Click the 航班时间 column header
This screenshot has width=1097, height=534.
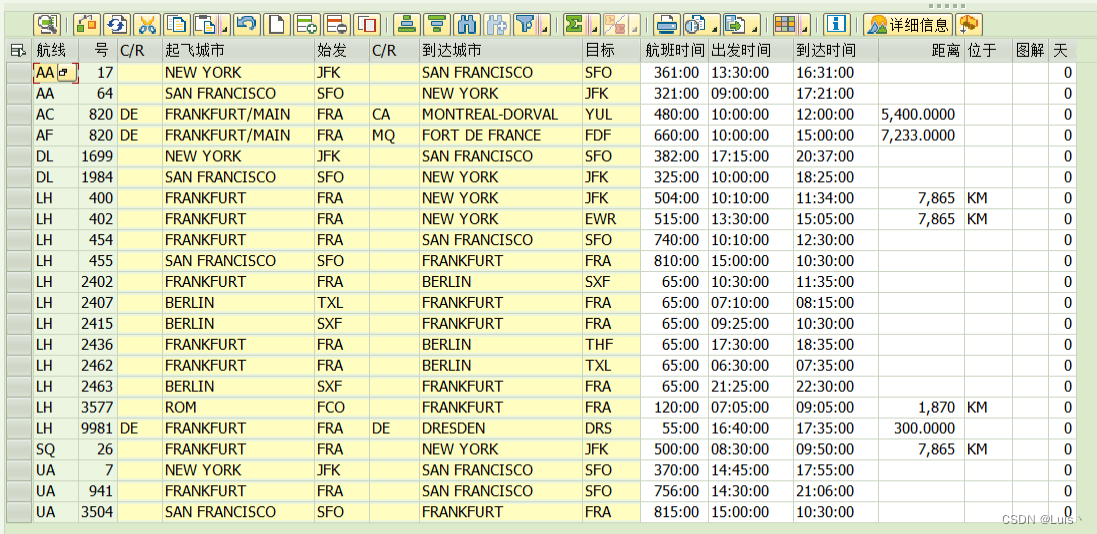click(x=673, y=50)
